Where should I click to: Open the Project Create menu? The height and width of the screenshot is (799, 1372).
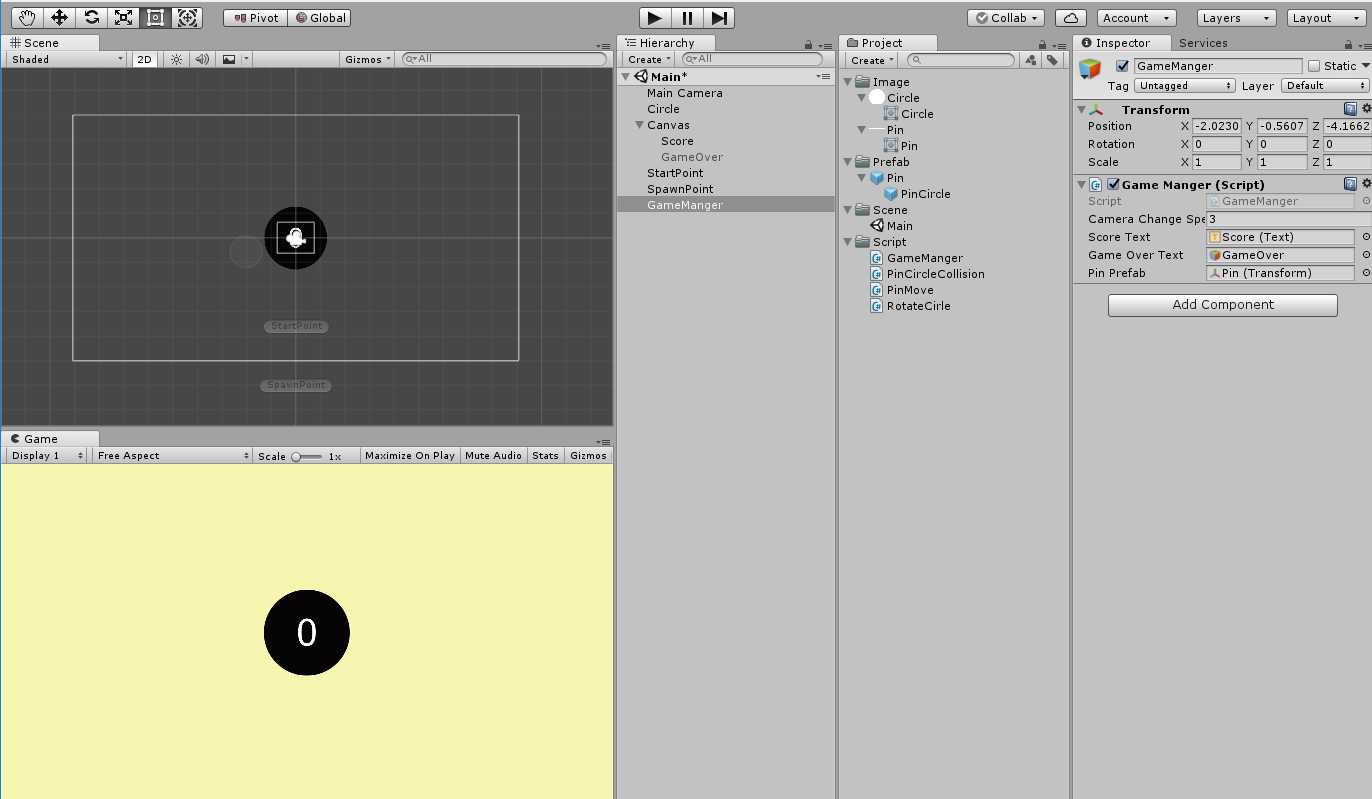click(x=872, y=60)
